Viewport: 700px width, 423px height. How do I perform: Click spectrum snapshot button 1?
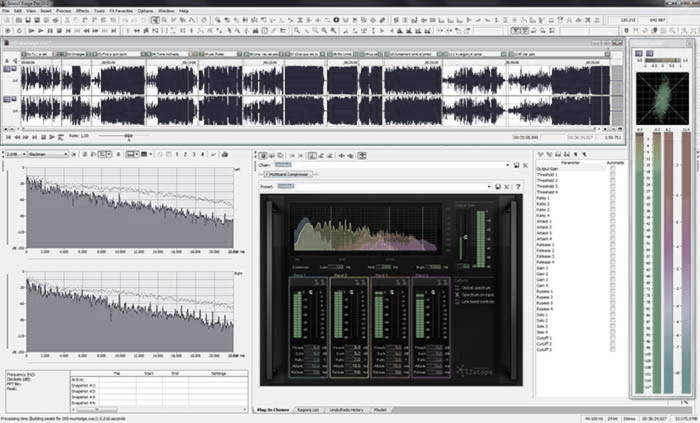coord(177,154)
